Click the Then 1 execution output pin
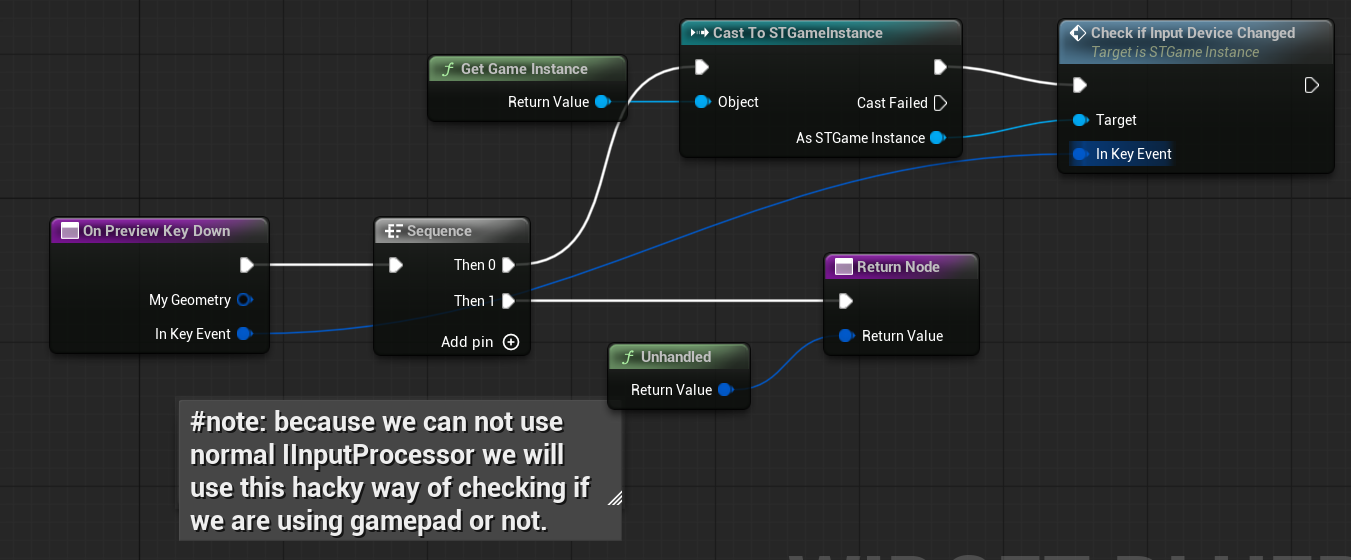 tap(508, 301)
